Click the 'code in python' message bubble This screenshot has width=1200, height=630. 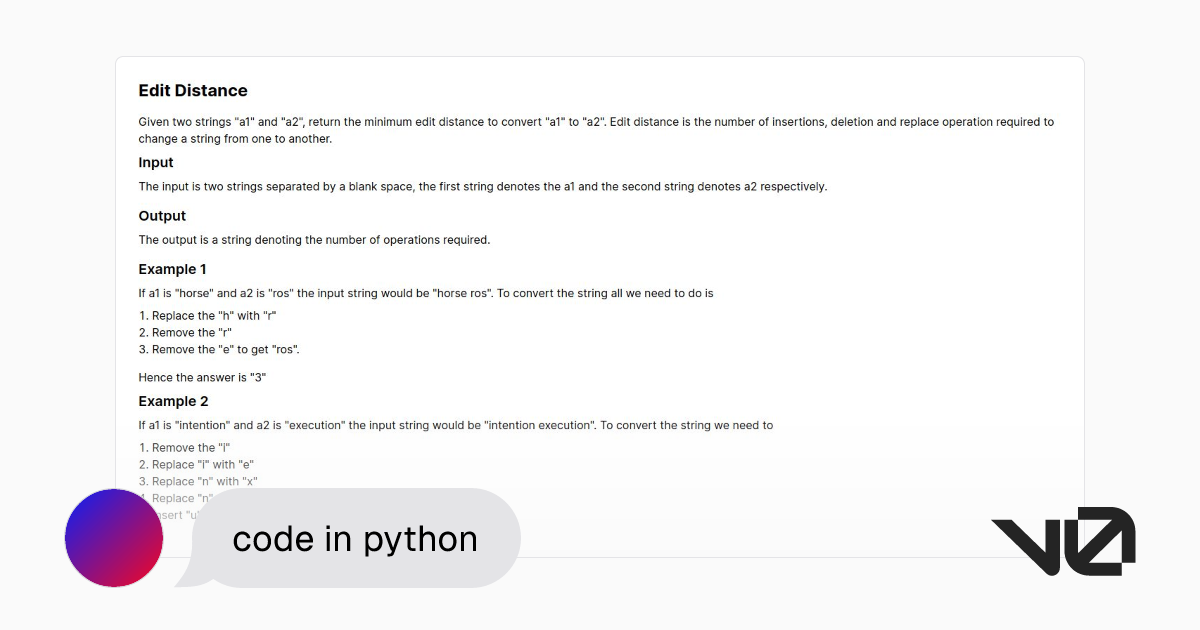point(354,538)
